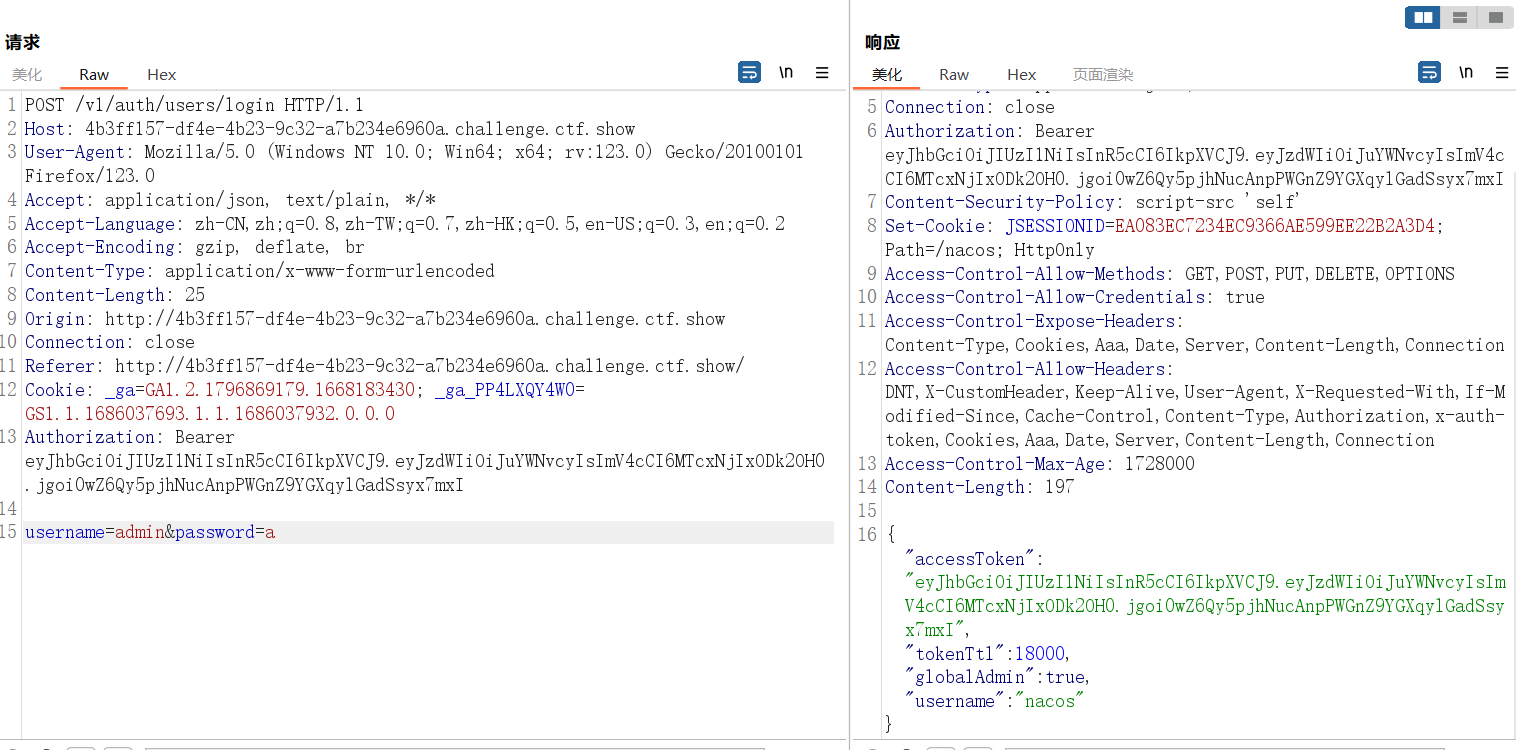Toggle word wrap icon in response pane
The width and height of the screenshot is (1516, 750).
pos(1429,72)
